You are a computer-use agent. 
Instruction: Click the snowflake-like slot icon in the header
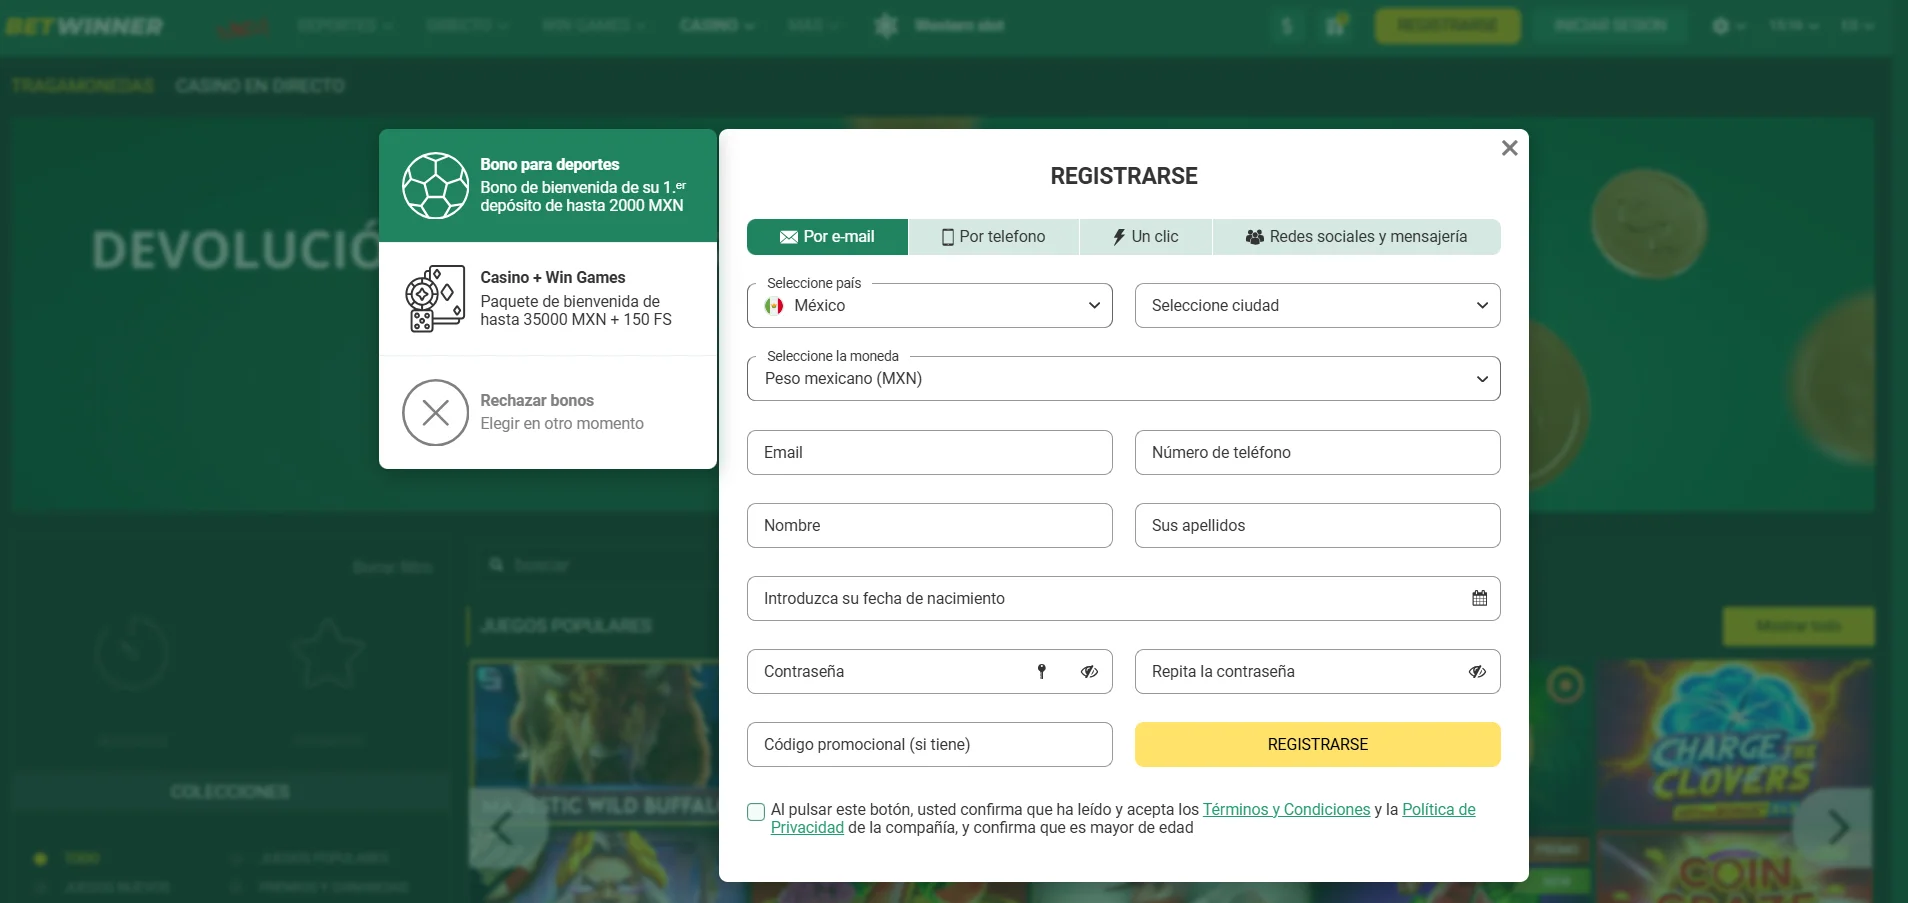click(x=885, y=26)
